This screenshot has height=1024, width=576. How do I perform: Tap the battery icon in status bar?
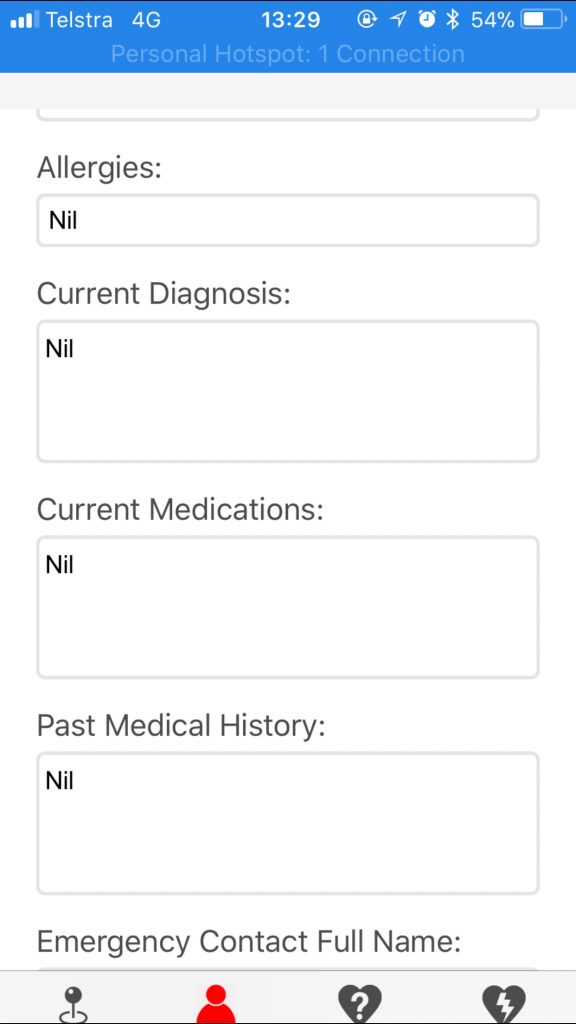(x=543, y=20)
